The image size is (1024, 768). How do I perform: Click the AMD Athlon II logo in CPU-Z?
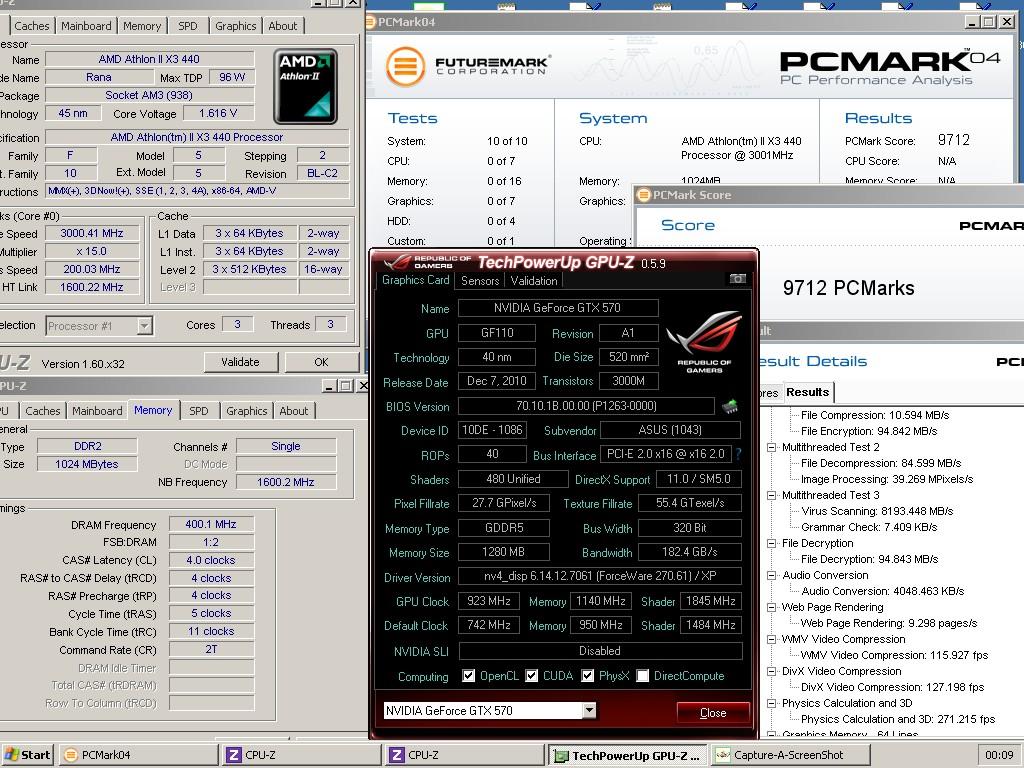coord(306,86)
